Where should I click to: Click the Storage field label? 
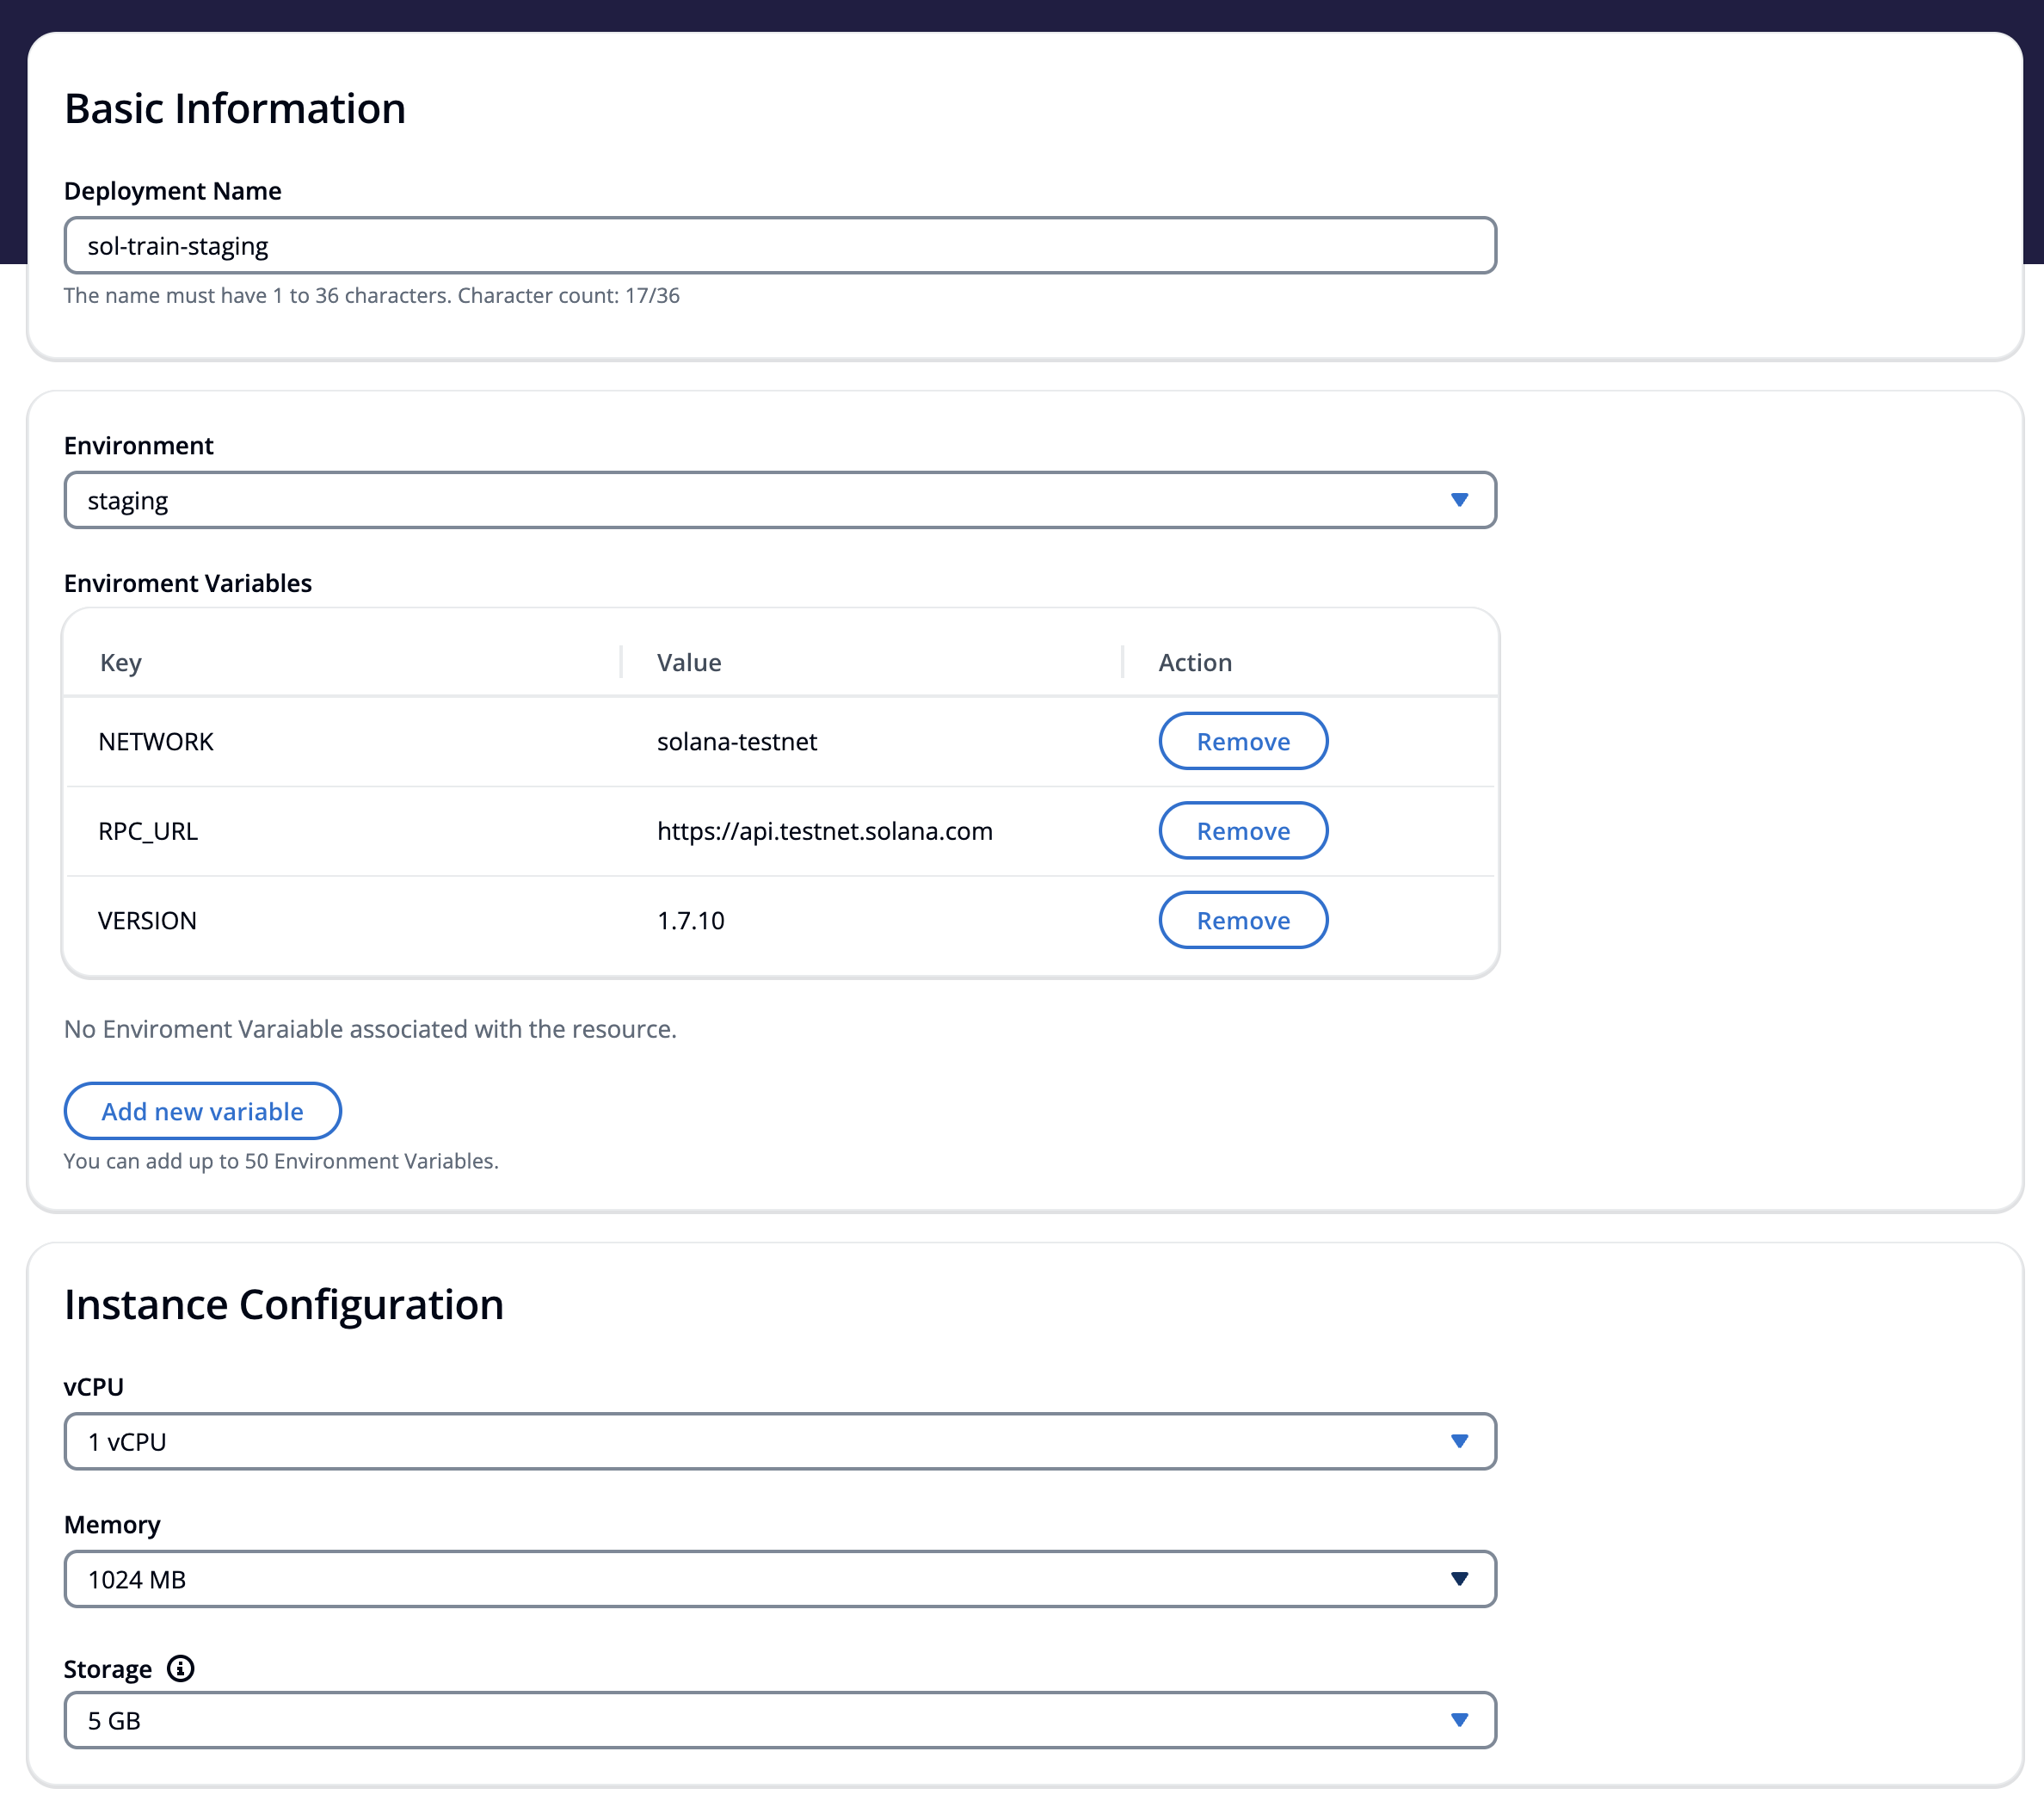[108, 1670]
